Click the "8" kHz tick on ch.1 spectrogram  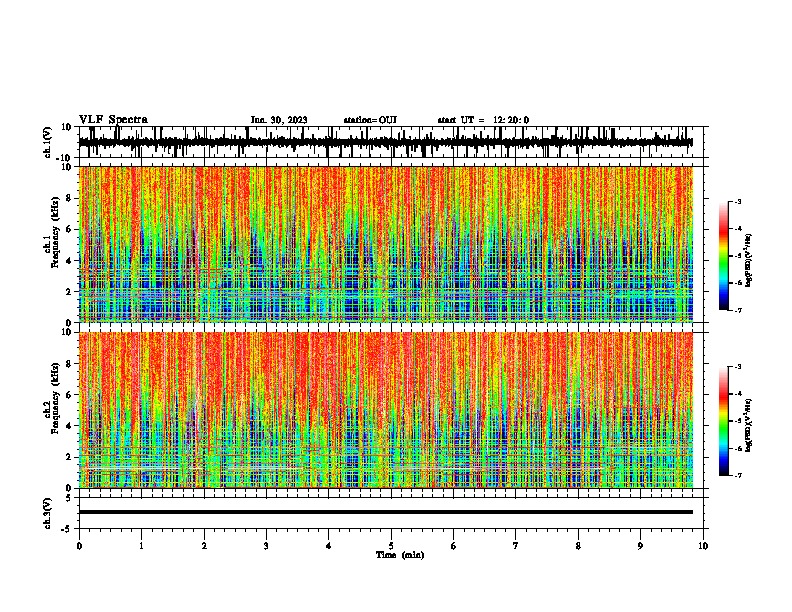[69, 198]
